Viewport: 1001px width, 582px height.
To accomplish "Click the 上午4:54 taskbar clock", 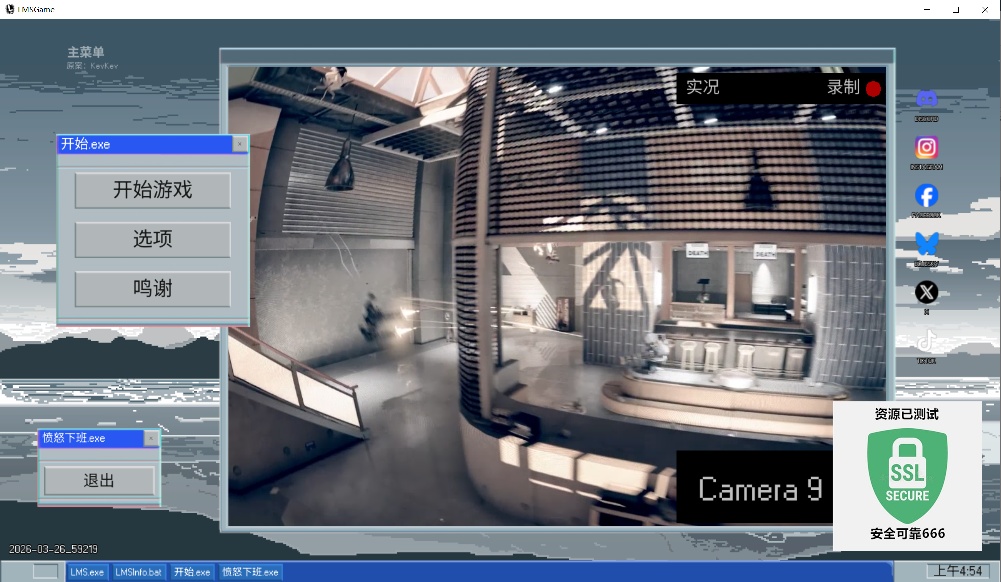I will pyautogui.click(x=958, y=571).
